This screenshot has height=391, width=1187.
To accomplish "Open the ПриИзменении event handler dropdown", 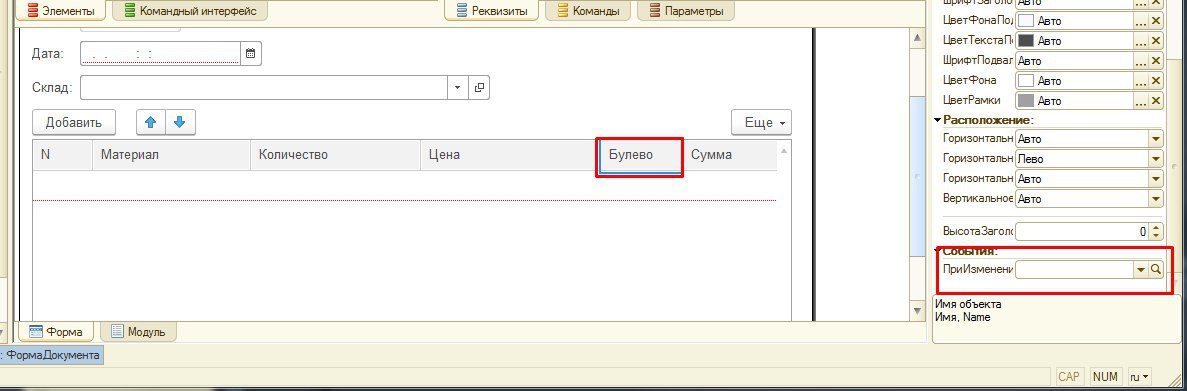I will tap(1141, 269).
